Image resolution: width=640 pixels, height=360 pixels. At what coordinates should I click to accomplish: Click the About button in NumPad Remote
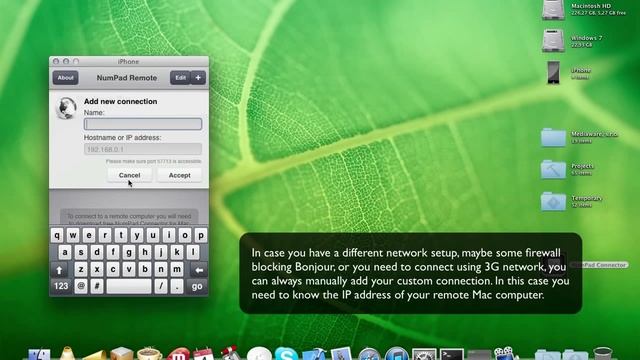[65, 78]
